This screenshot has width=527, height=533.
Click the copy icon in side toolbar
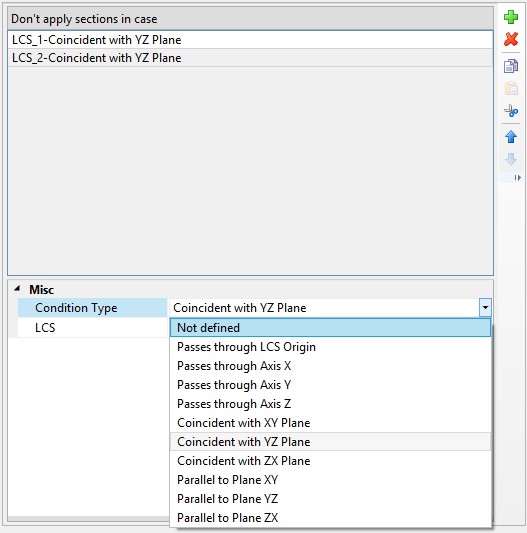511,66
